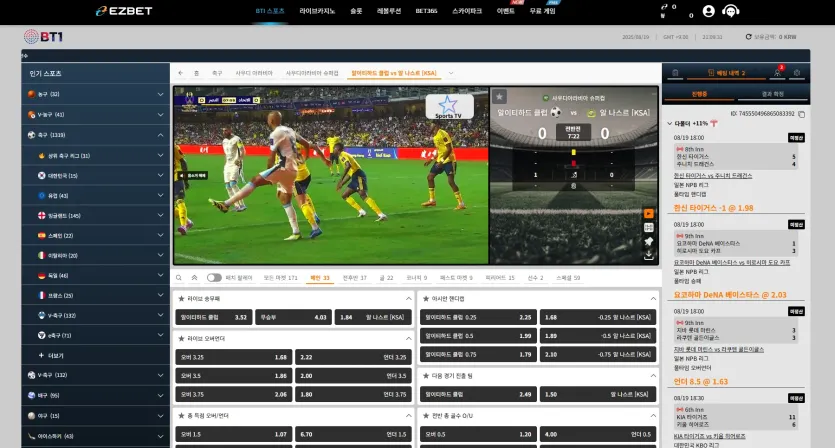Open the BTI Sports top menu item
The height and width of the screenshot is (448, 835).
click(270, 11)
